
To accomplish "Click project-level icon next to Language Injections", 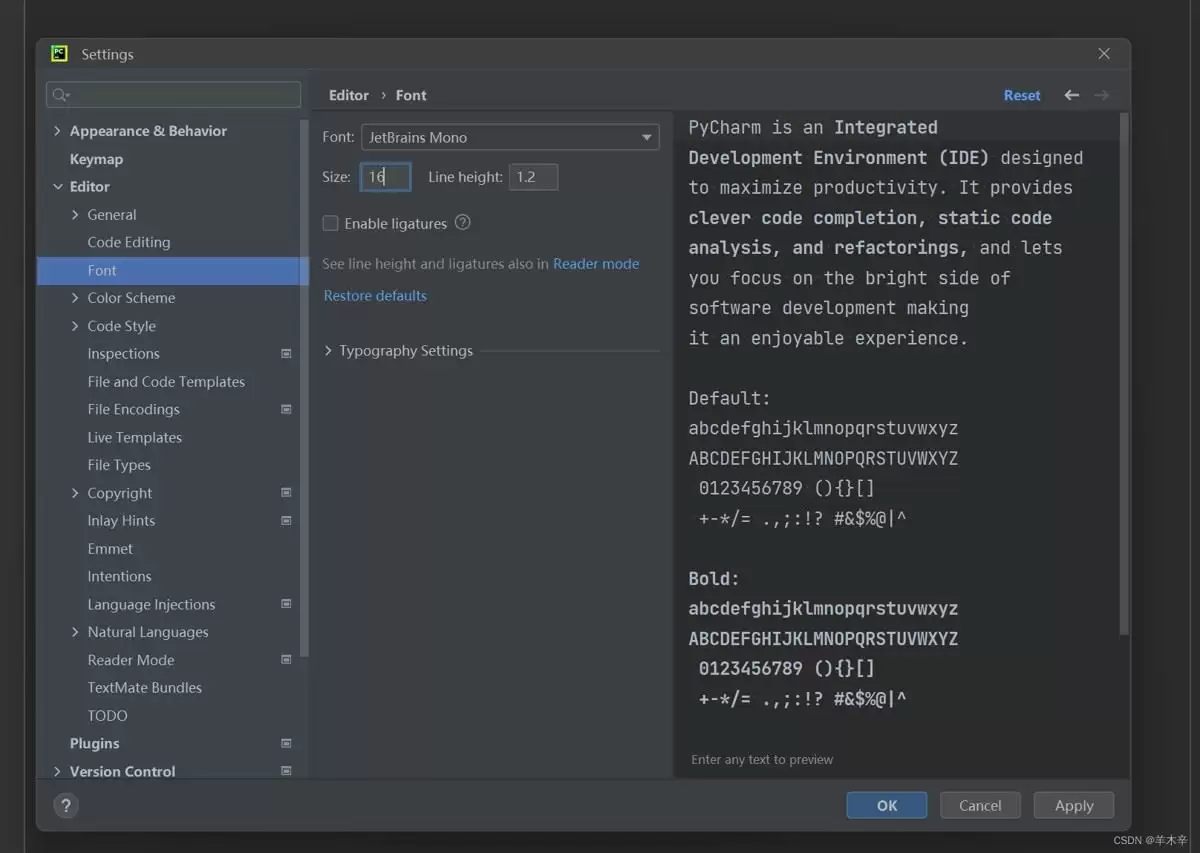I will click(286, 604).
